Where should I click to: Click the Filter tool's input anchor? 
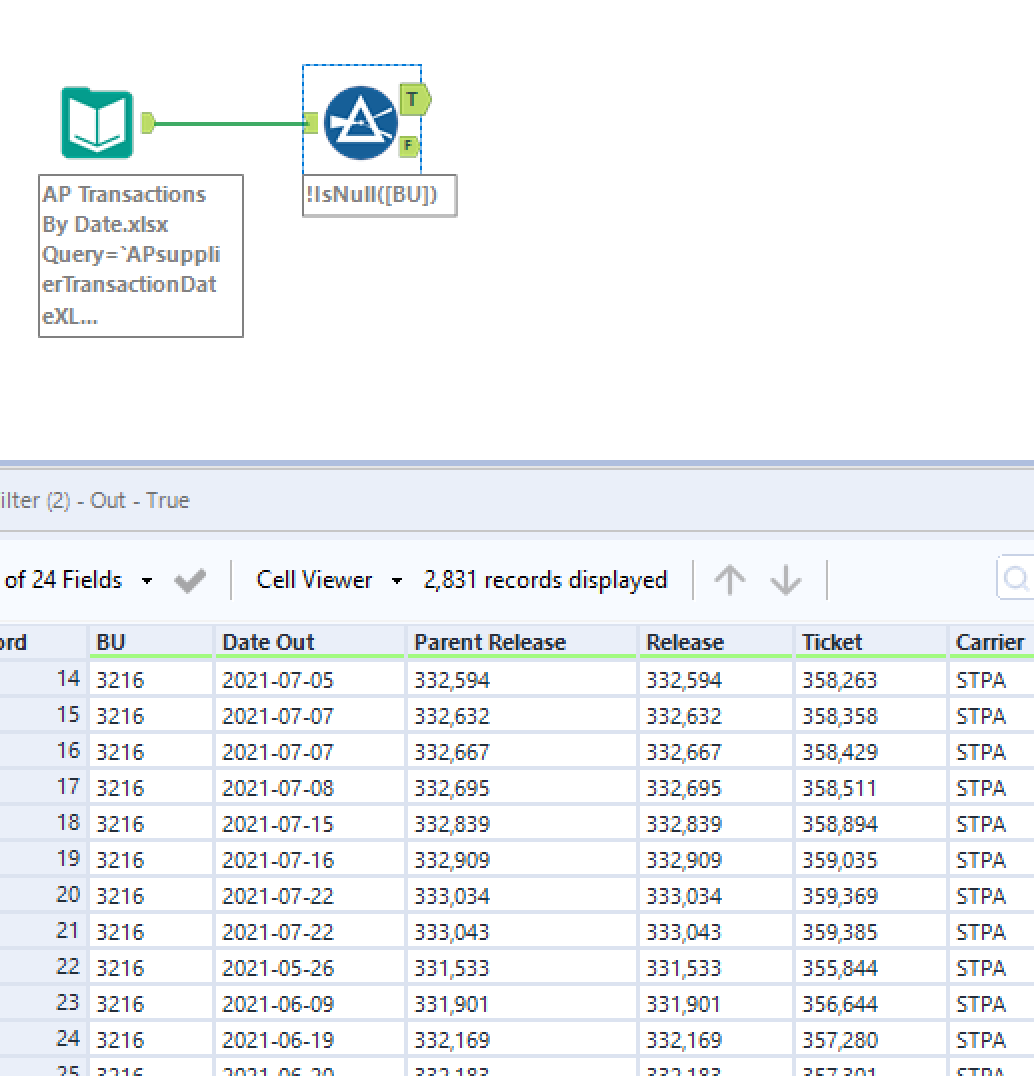[x=312, y=120]
